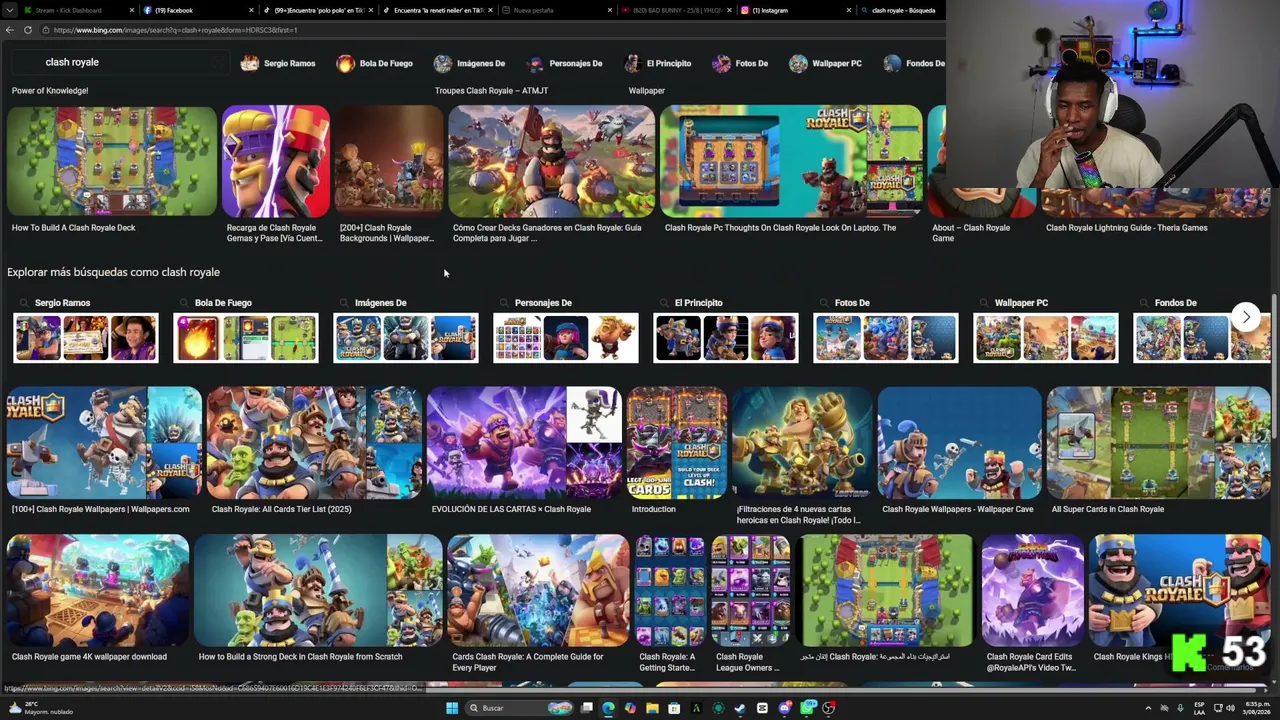Launch Copilot from the taskbar
Viewport: 1280px width, 720px height.
pyautogui.click(x=630, y=708)
